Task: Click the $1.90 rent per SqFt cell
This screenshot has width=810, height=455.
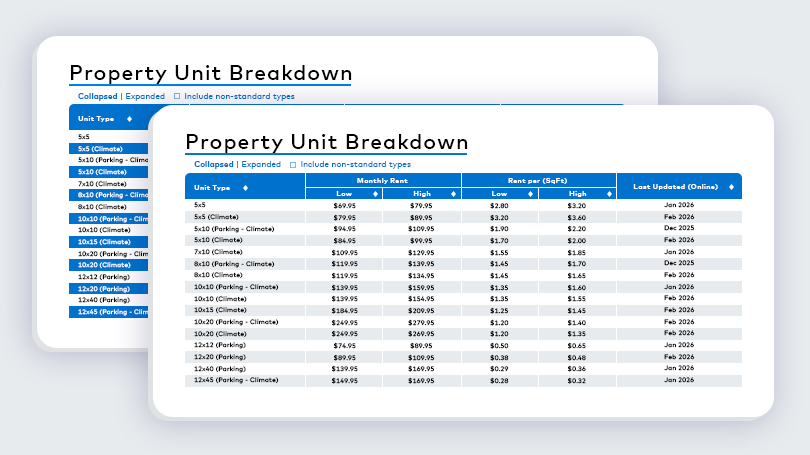Action: click(x=499, y=229)
